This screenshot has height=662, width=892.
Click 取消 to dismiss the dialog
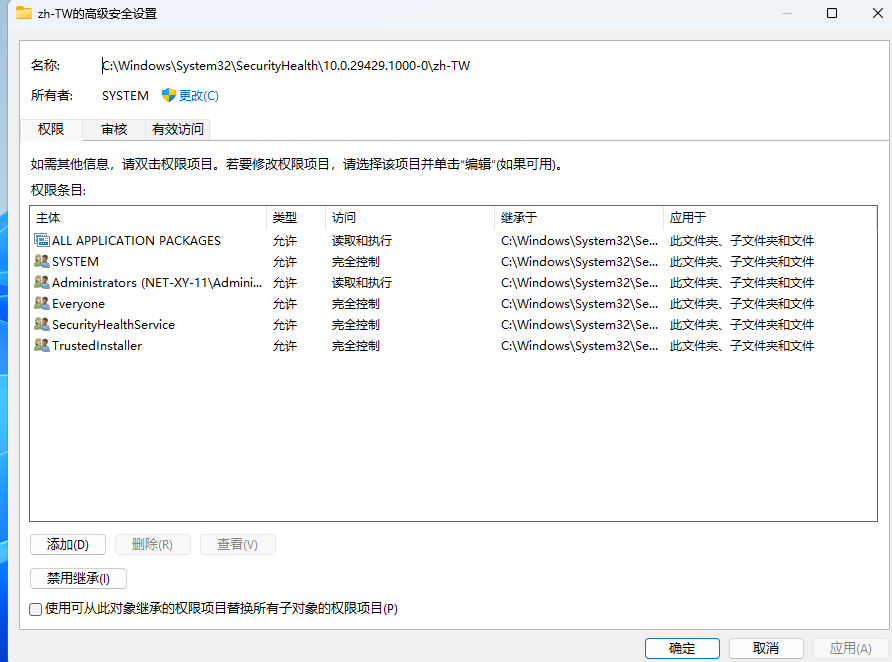coord(766,648)
